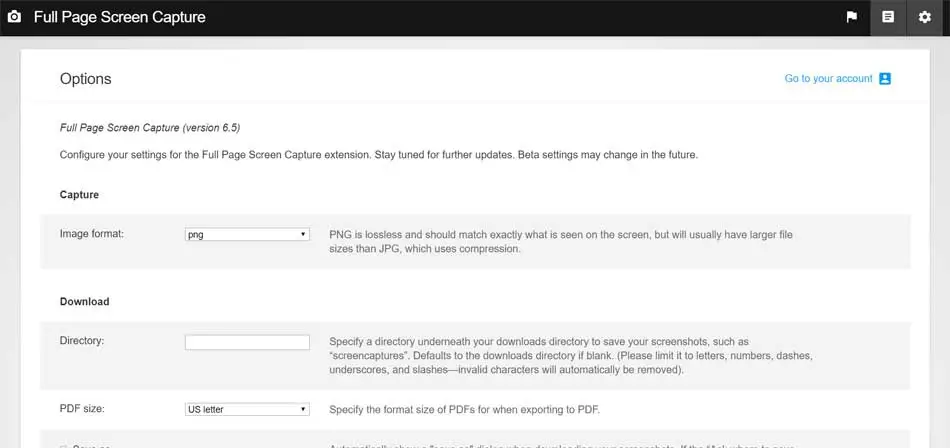Open the document list icon in the header
This screenshot has height=448, width=950.
888,17
